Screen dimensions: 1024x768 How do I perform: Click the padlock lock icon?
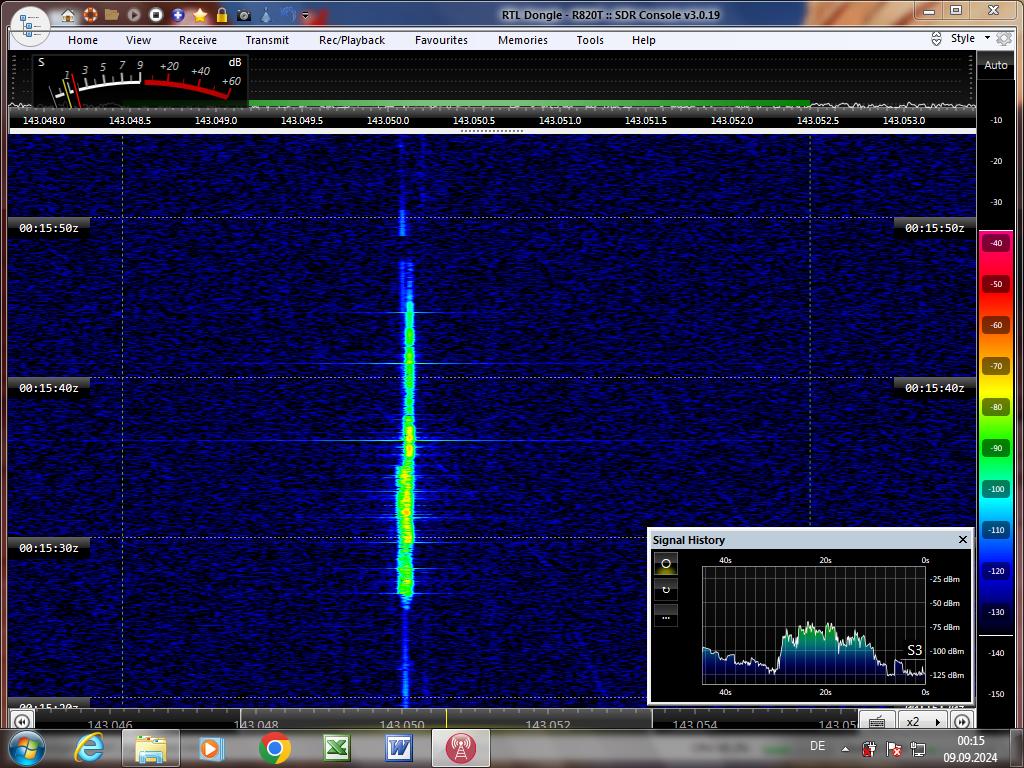point(222,14)
